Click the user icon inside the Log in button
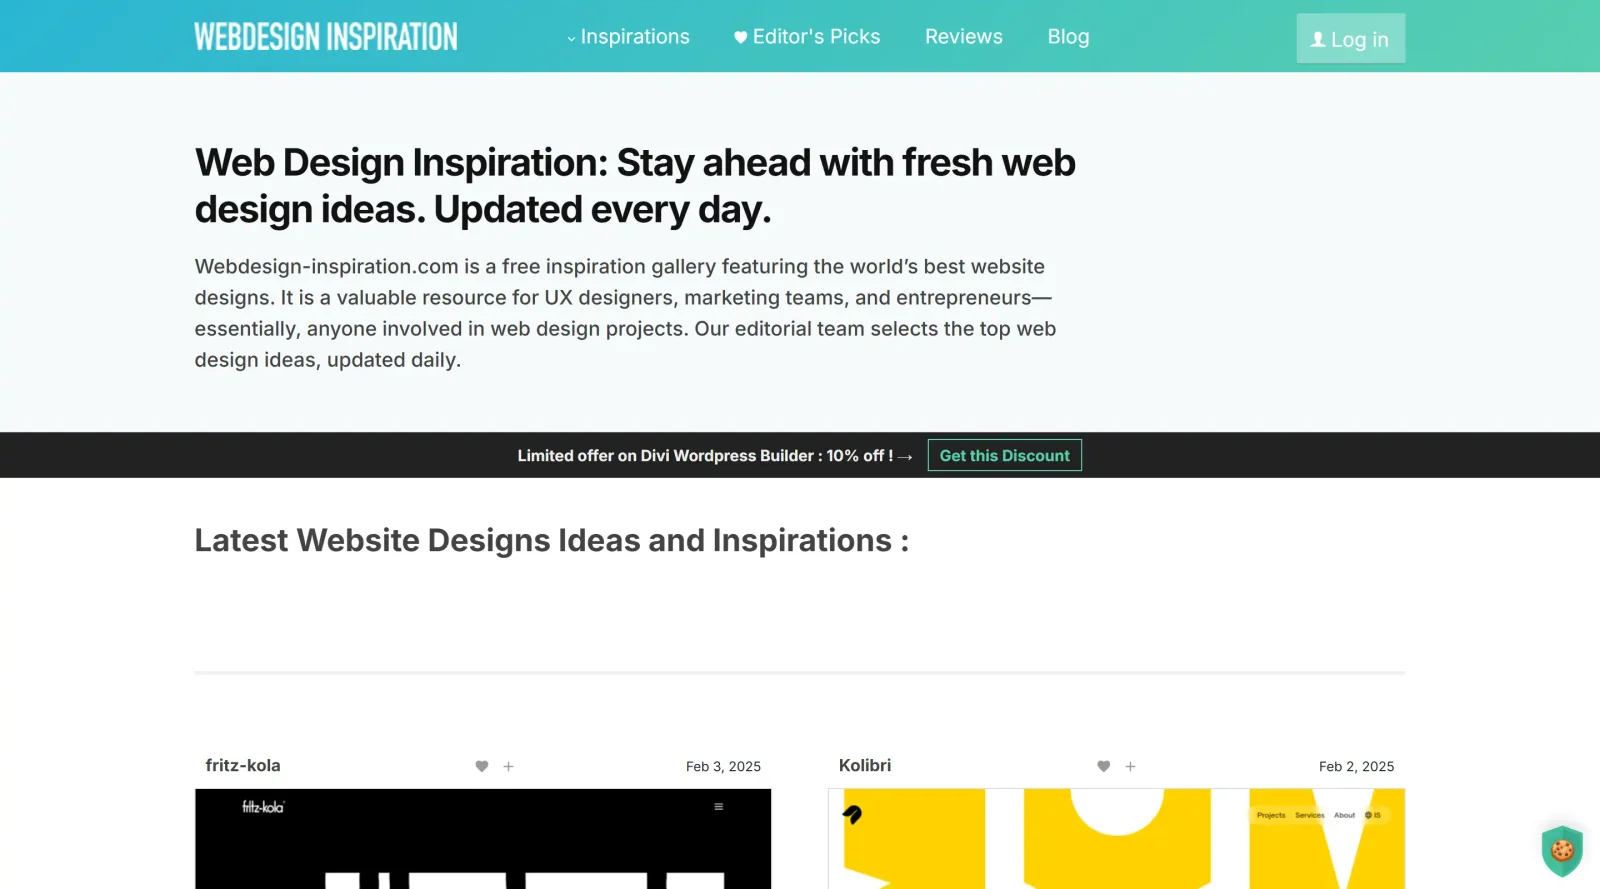Viewport: 1600px width, 889px height. click(x=1318, y=39)
